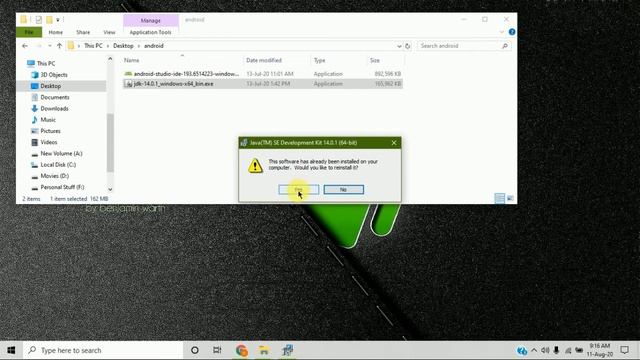Select Documents in navigation pane

coord(55,97)
